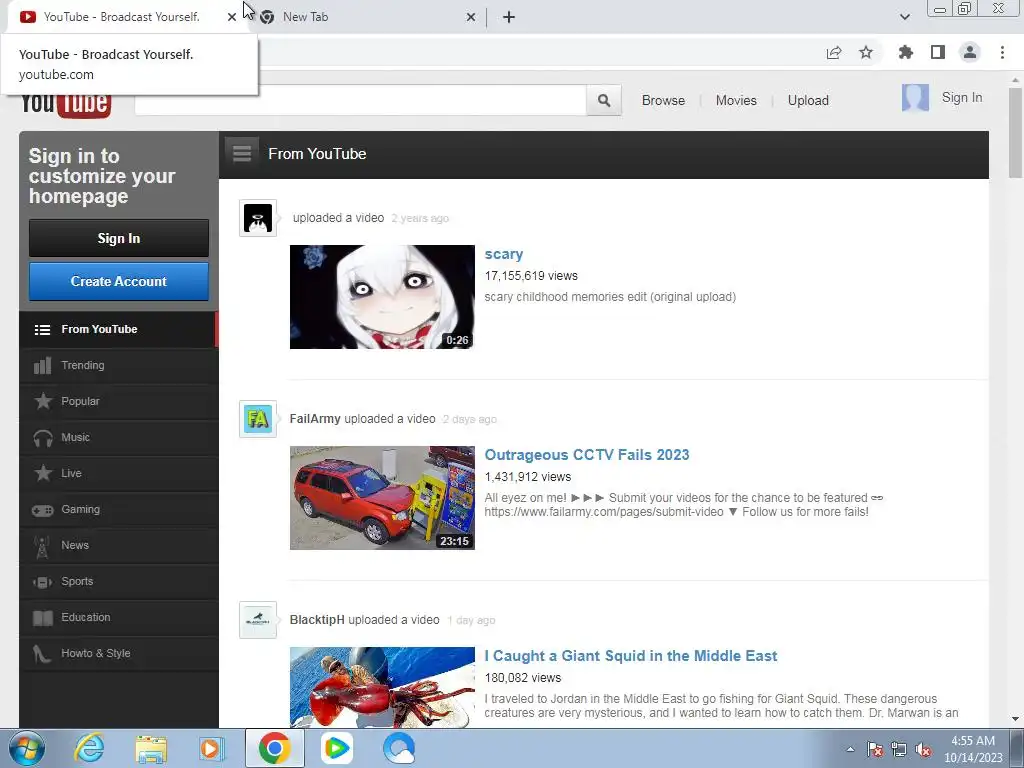Viewport: 1024px width, 768px height.
Task: Launch Internet Explorer from the taskbar
Action: tap(89, 748)
